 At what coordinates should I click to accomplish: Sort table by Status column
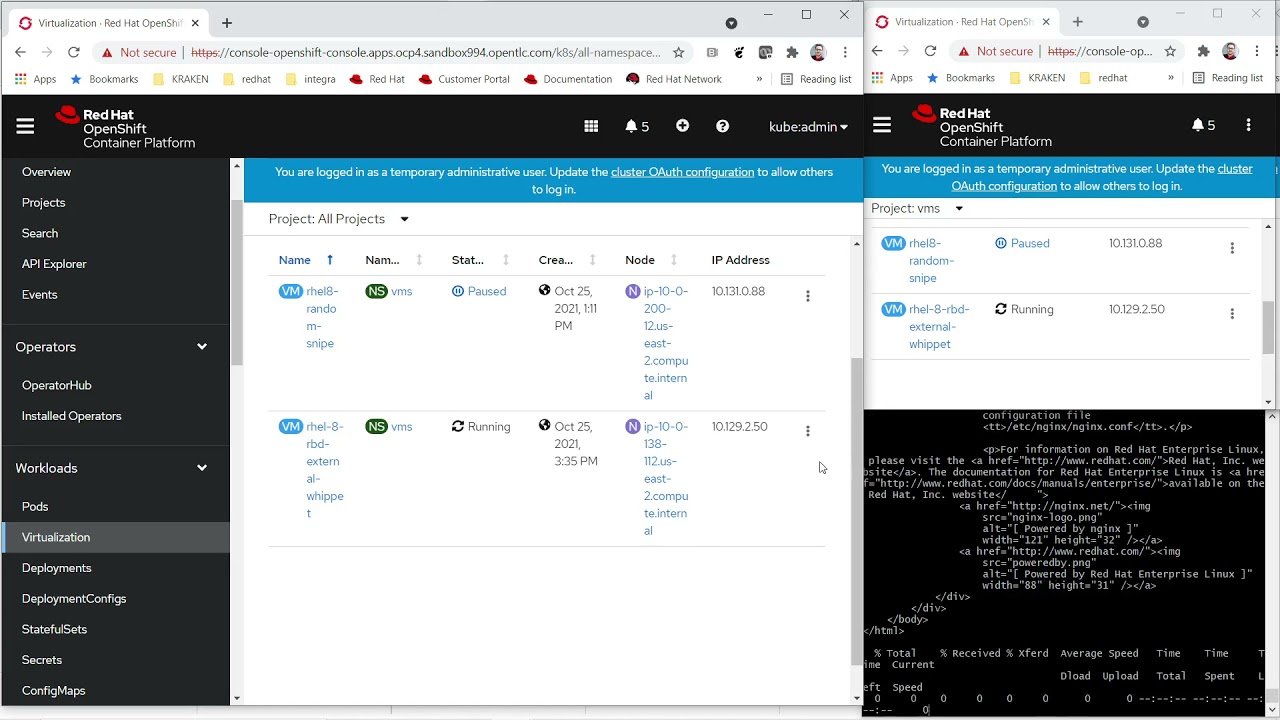pyautogui.click(x=480, y=260)
